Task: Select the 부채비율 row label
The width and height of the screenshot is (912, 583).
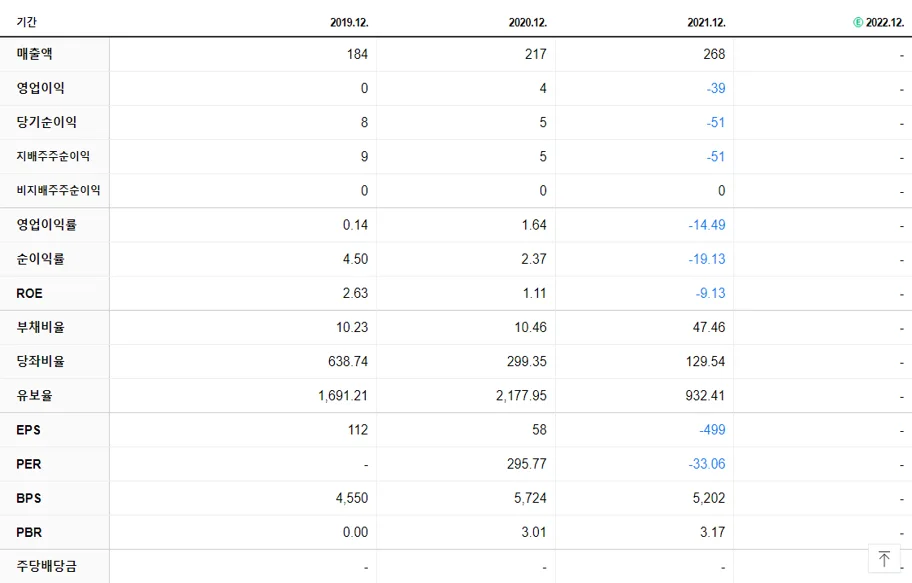Action: (x=40, y=327)
